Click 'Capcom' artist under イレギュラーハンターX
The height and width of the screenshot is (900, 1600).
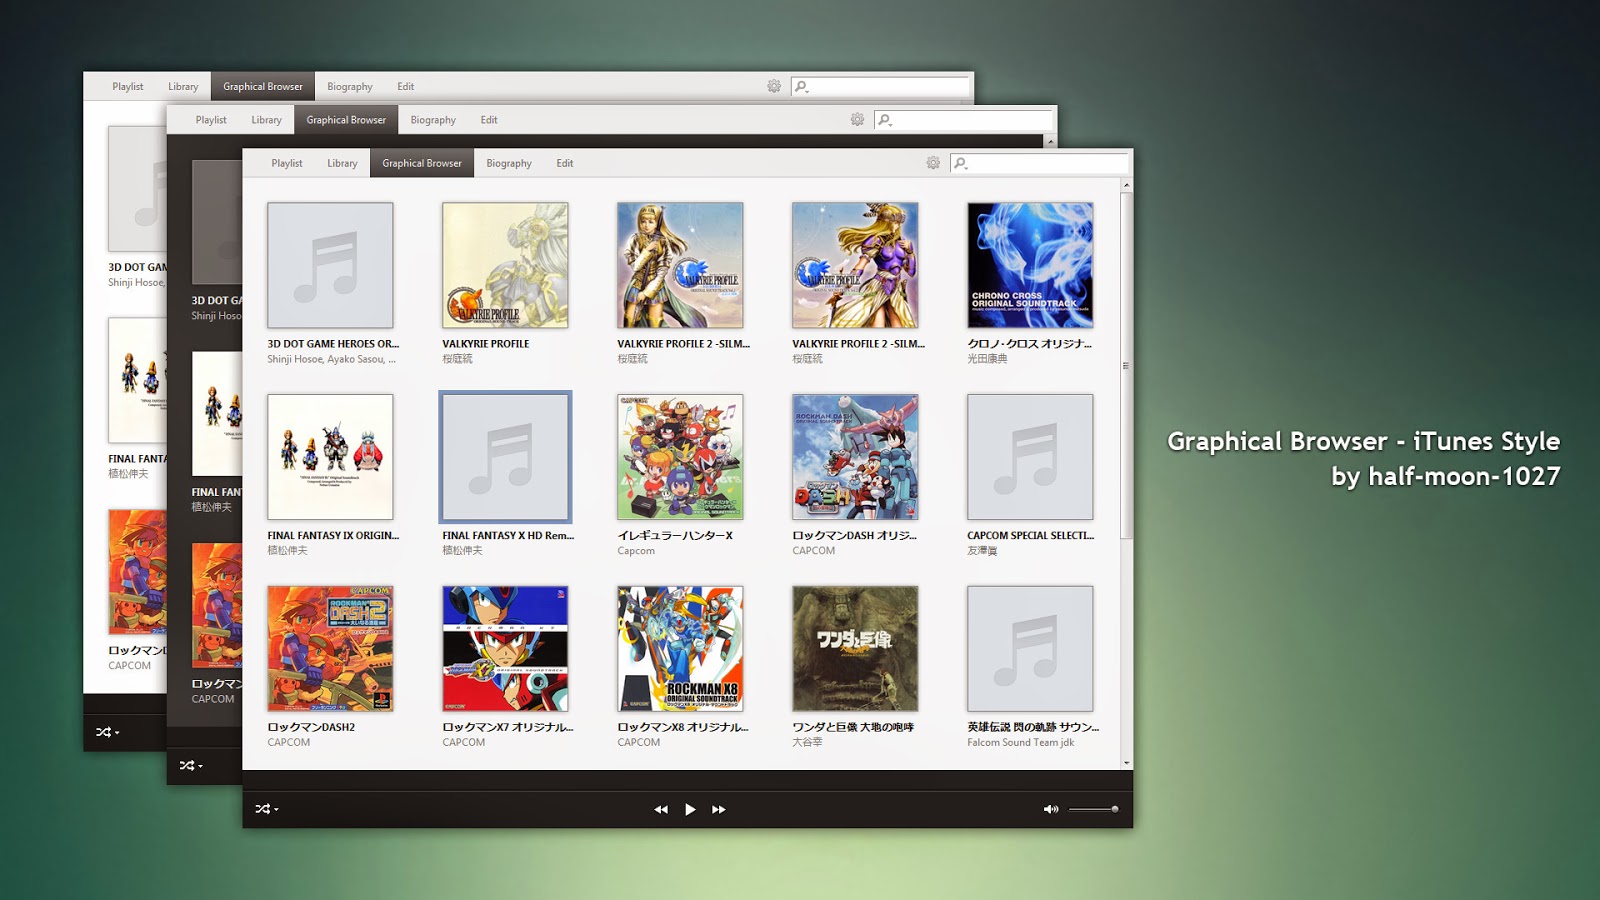click(x=636, y=551)
